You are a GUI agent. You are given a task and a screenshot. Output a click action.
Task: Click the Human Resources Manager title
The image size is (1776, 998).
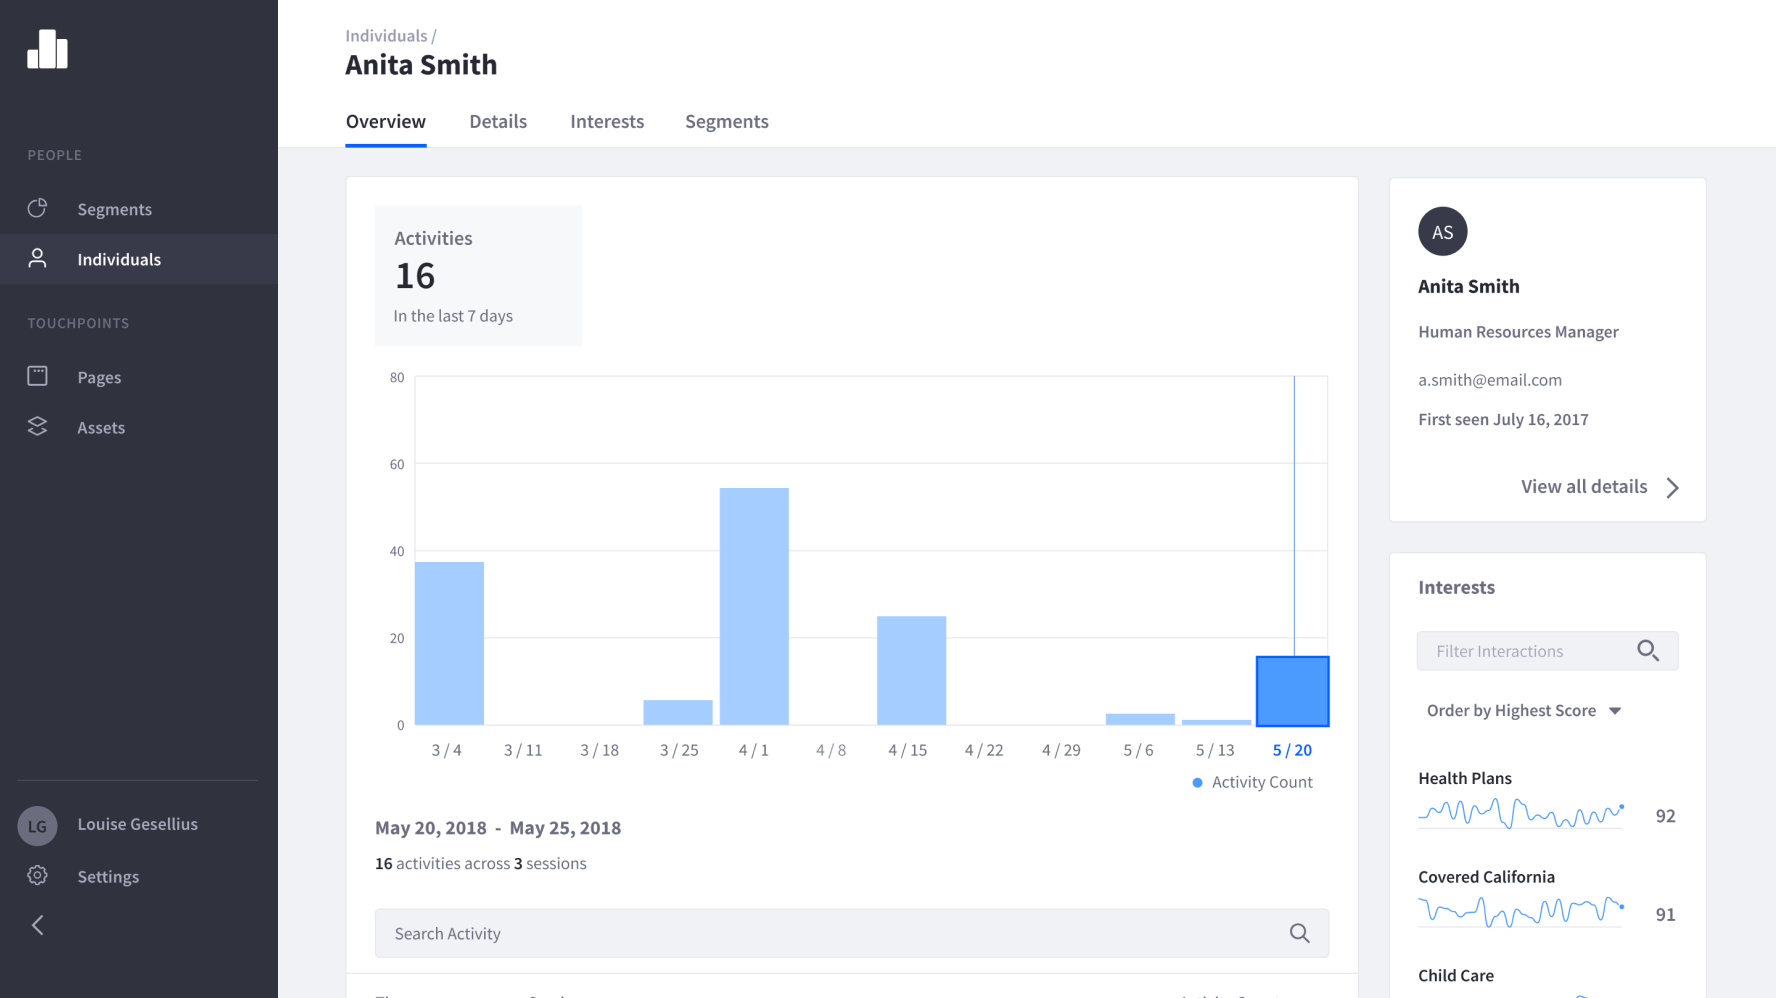1518,332
